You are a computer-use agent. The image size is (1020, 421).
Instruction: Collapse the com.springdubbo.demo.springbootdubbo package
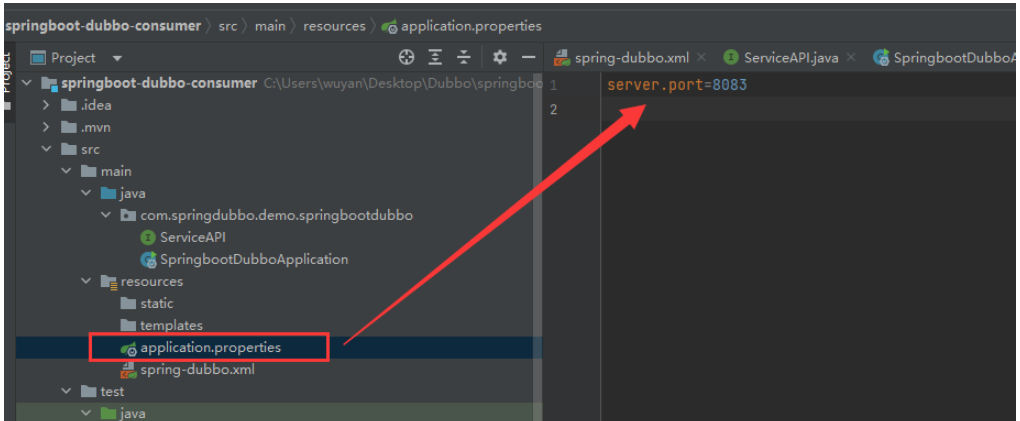click(x=106, y=215)
